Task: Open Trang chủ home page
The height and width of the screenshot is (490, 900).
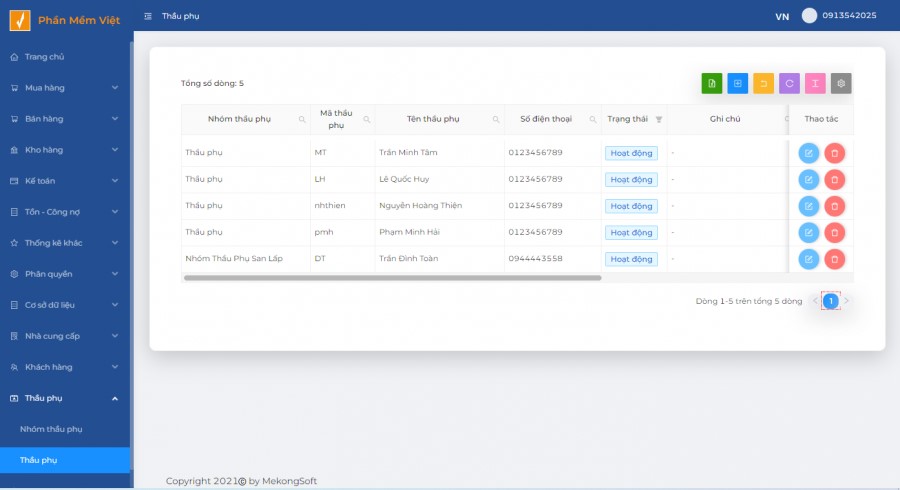Action: pyautogui.click(x=65, y=57)
